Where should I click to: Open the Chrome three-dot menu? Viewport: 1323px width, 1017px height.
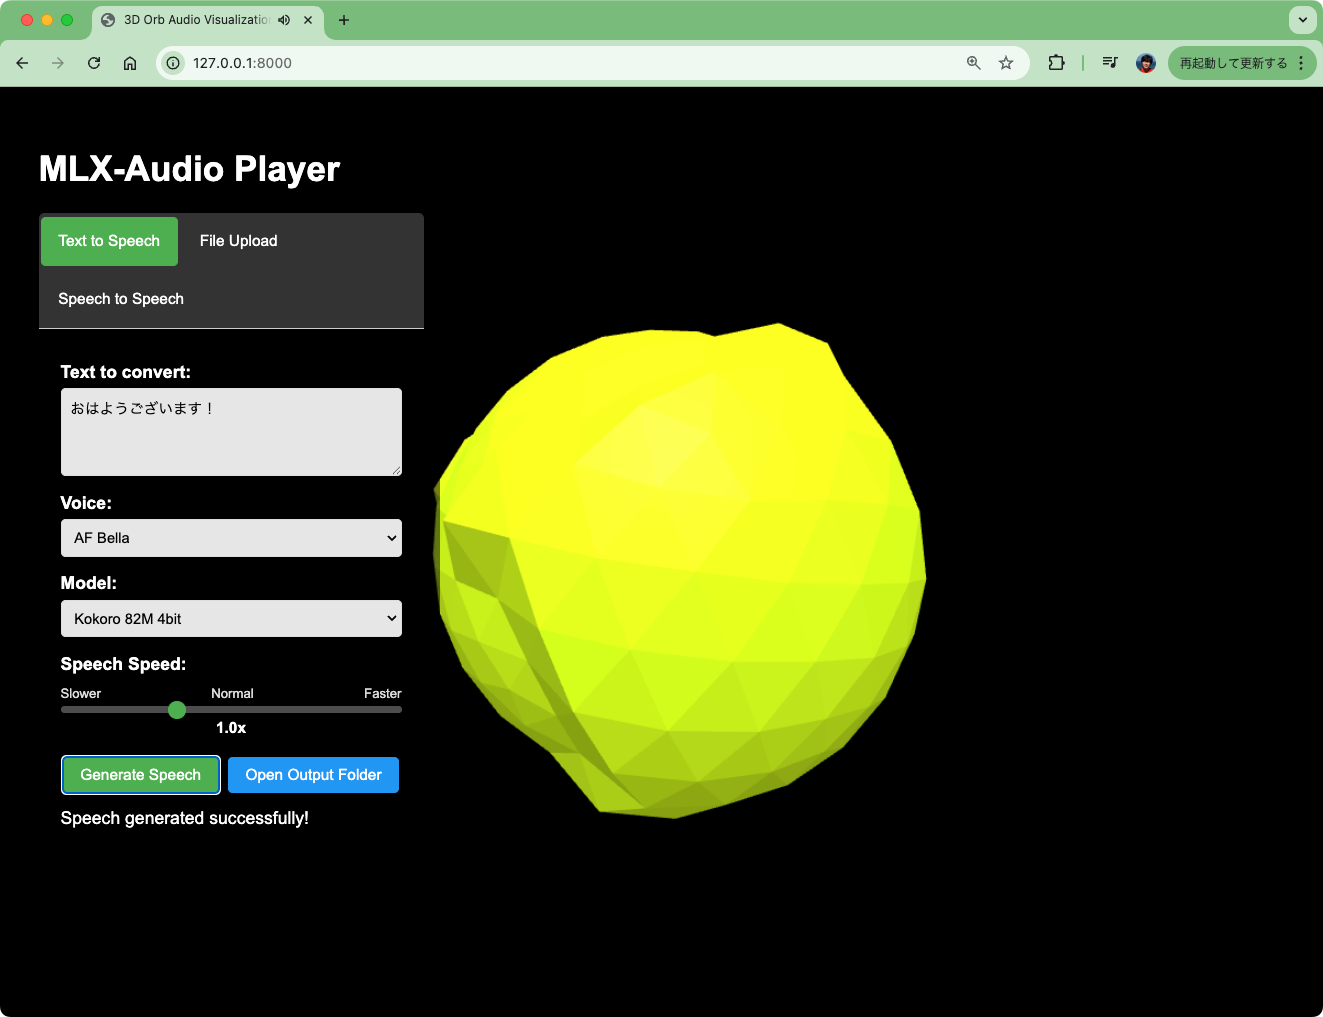tap(1301, 63)
